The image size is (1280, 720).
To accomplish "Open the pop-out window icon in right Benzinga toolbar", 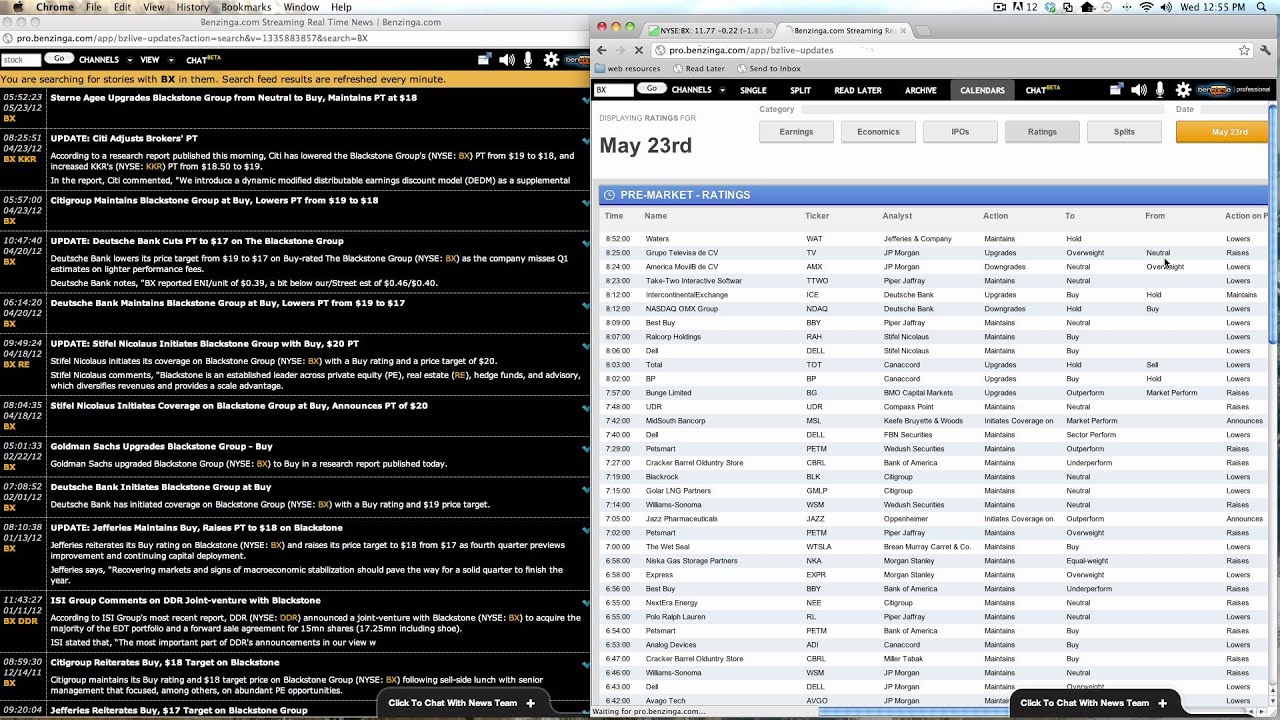I will coord(1116,90).
